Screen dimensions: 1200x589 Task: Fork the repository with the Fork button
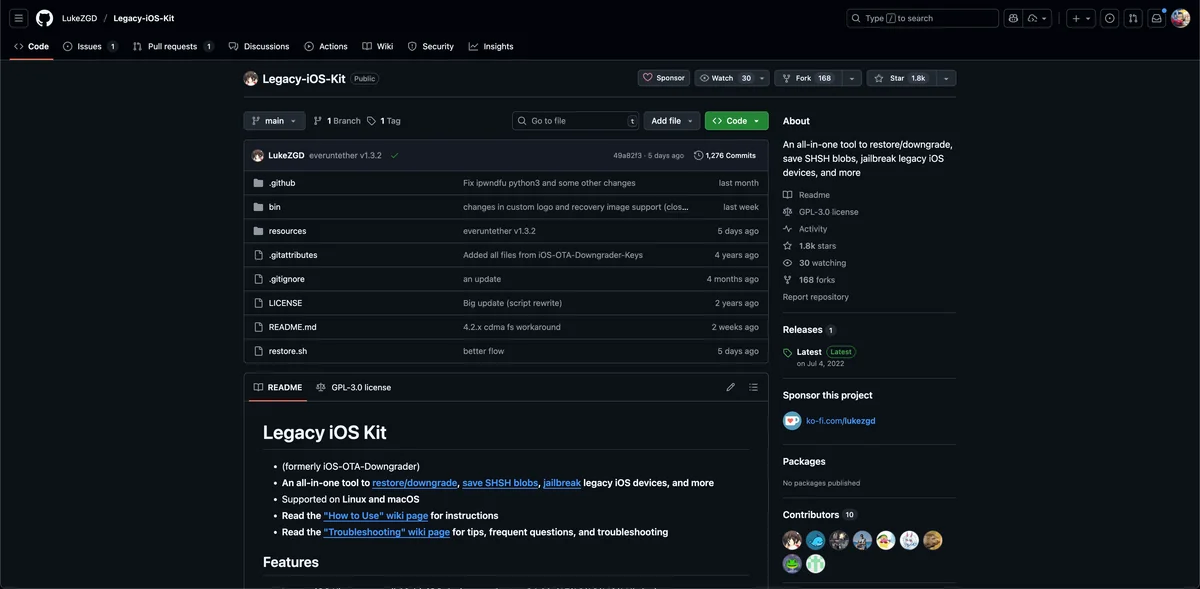(x=809, y=78)
